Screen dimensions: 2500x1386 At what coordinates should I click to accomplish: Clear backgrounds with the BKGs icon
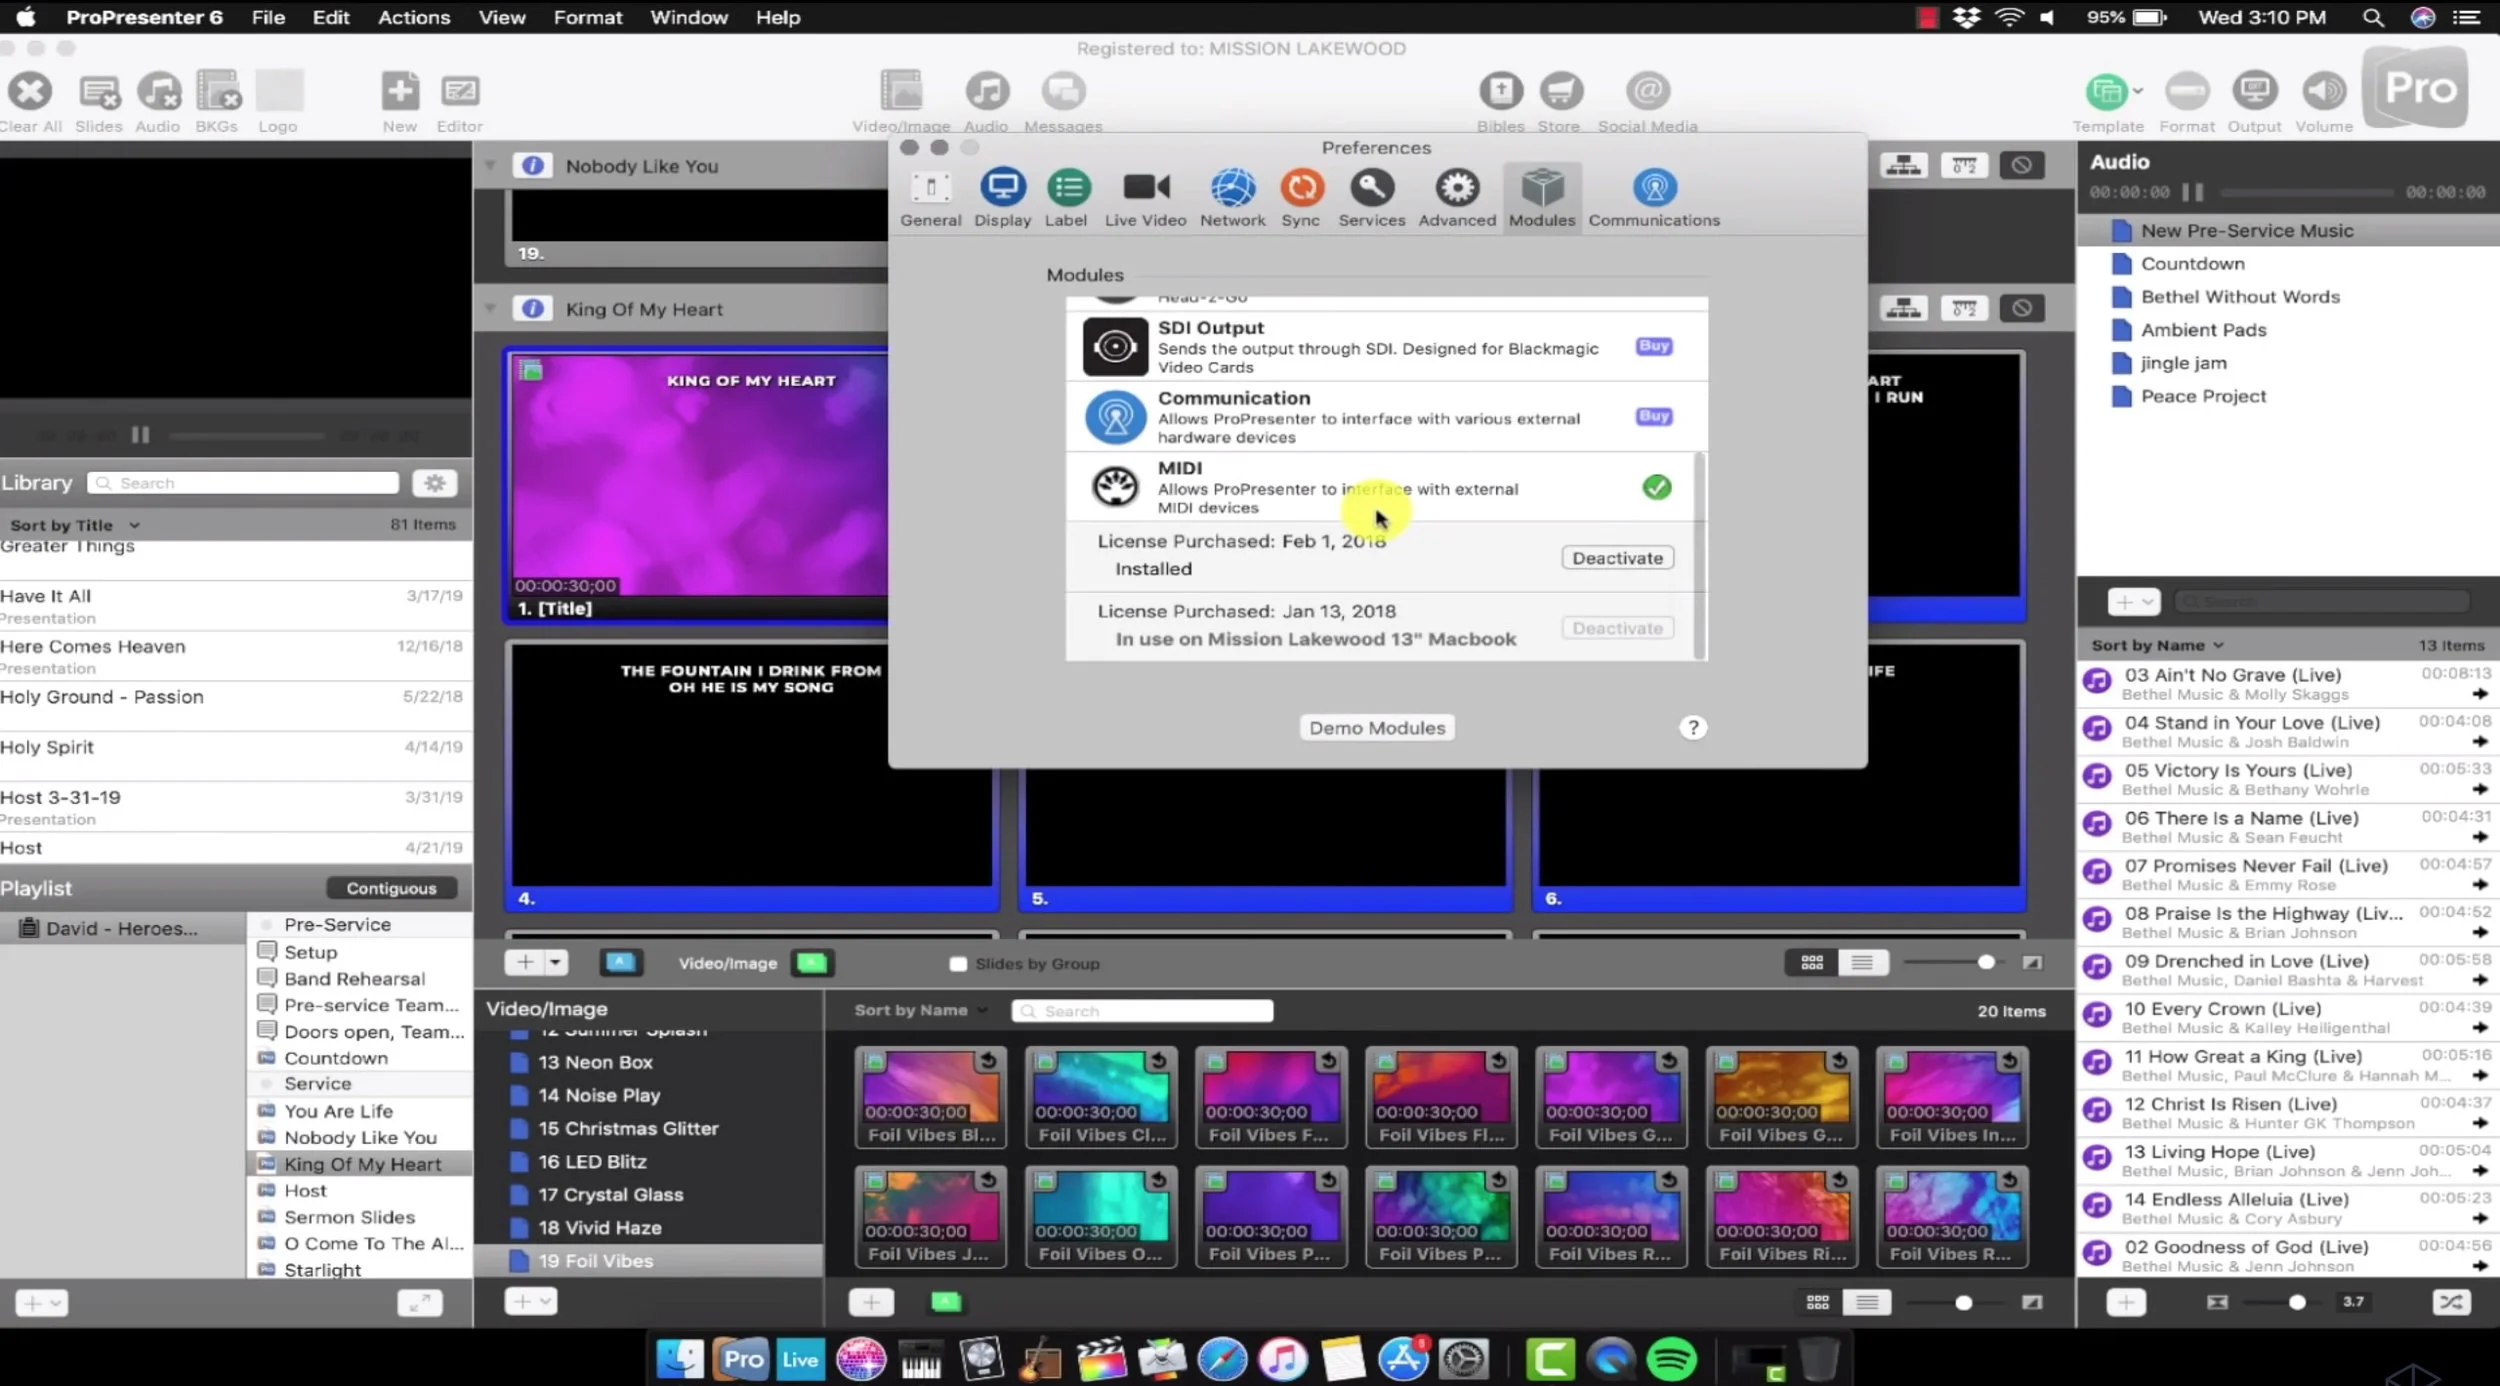218,92
